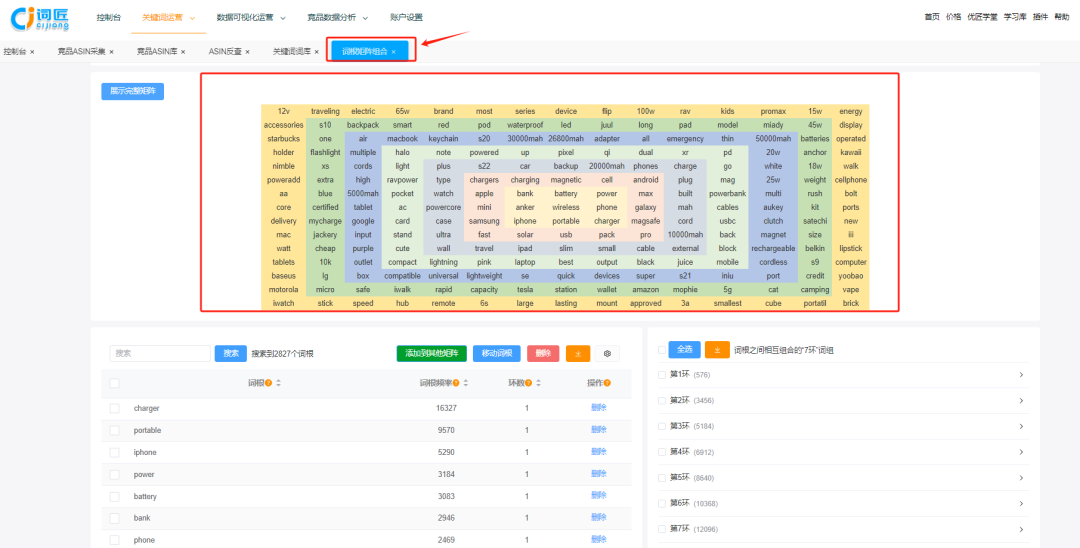
Task: Click the 展示完整矩阵 button
Action: click(132, 92)
